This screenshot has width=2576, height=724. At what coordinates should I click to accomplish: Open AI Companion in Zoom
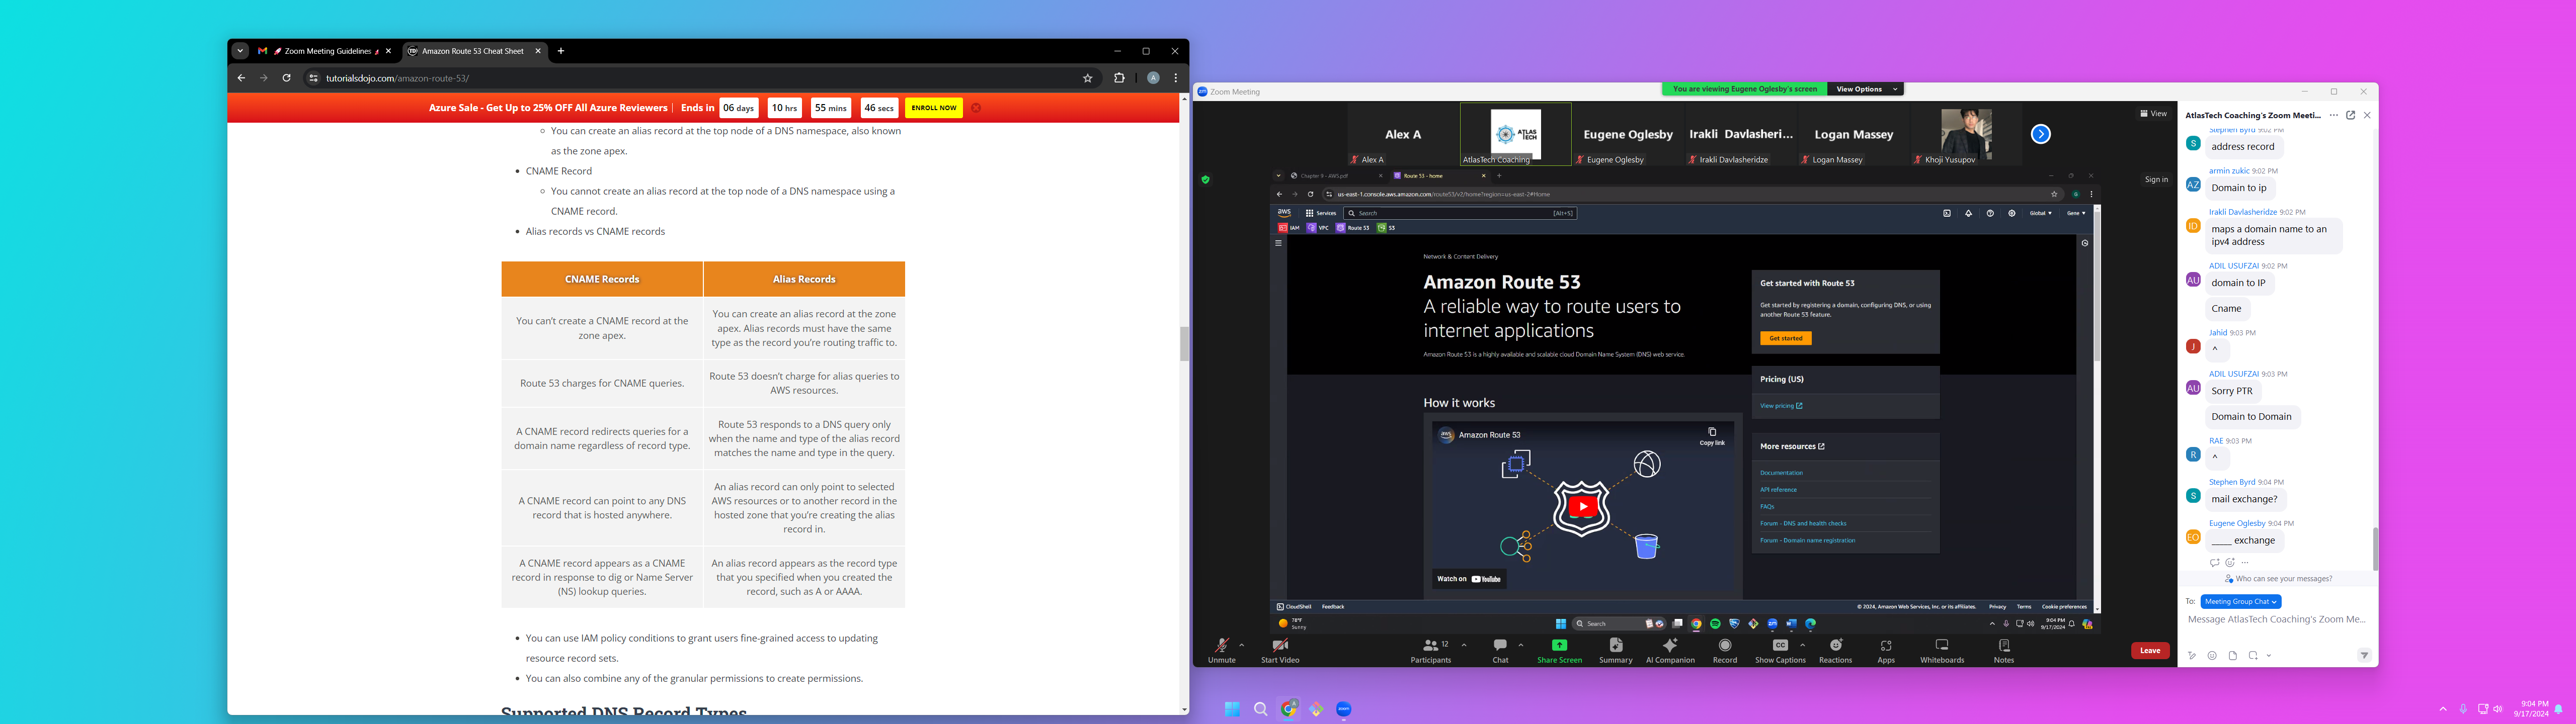coord(1670,646)
